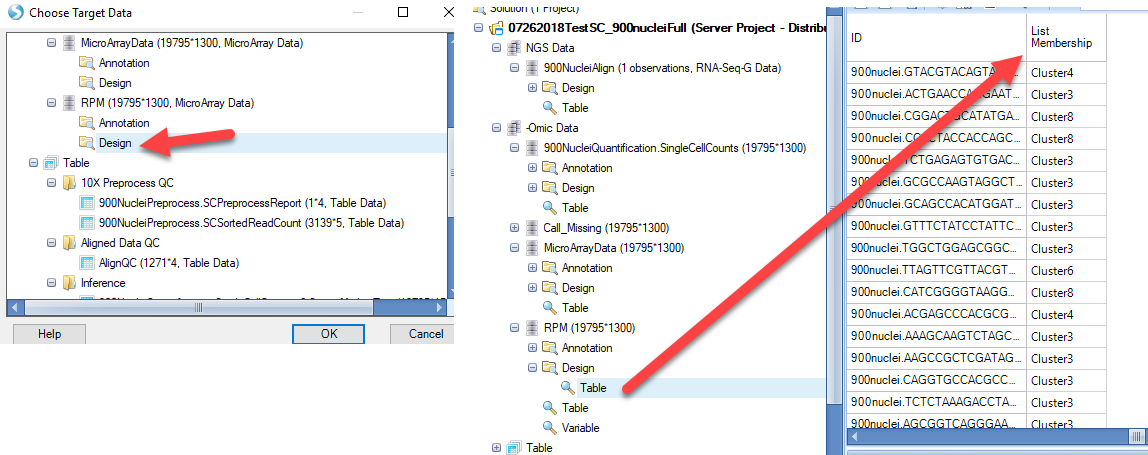Expand Design under MicroArrayData in project tree
The height and width of the screenshot is (455, 1148).
point(532,288)
